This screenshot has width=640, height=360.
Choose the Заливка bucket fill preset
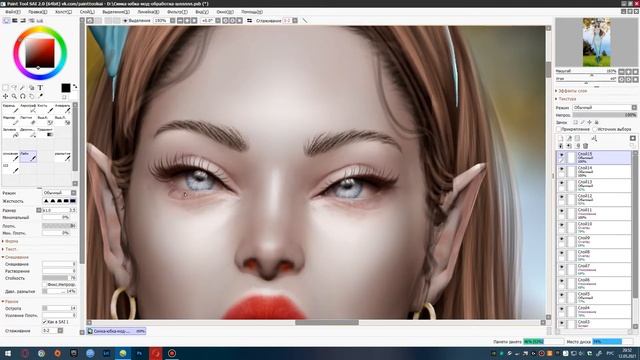tap(11, 132)
